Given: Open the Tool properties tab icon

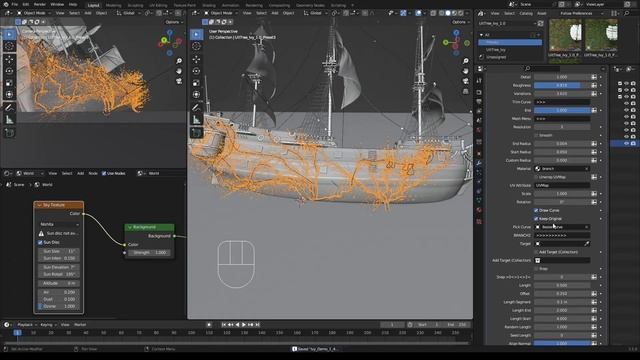Looking at the screenshot, I should 479,81.
